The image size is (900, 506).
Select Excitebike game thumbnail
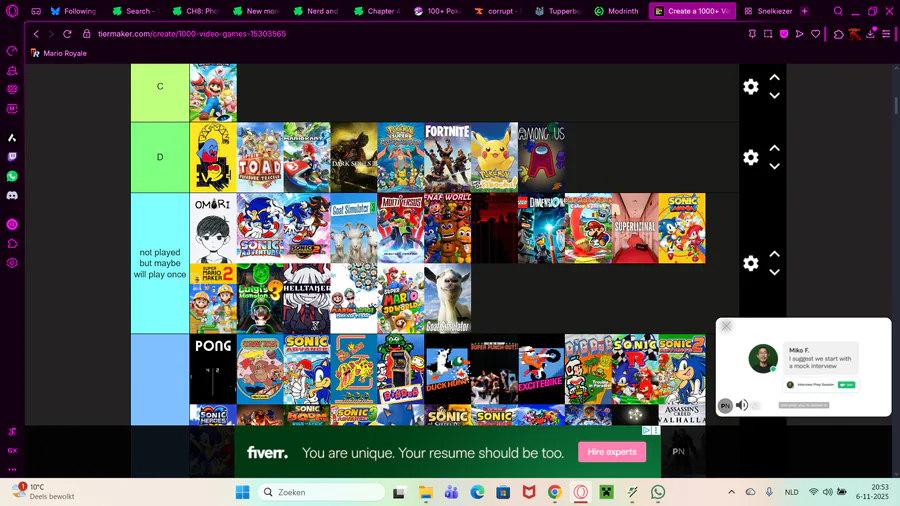[541, 369]
